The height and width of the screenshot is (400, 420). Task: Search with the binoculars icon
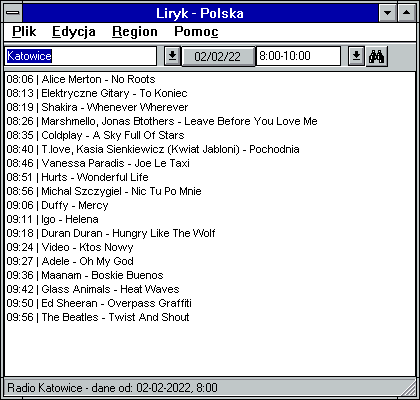(377, 56)
